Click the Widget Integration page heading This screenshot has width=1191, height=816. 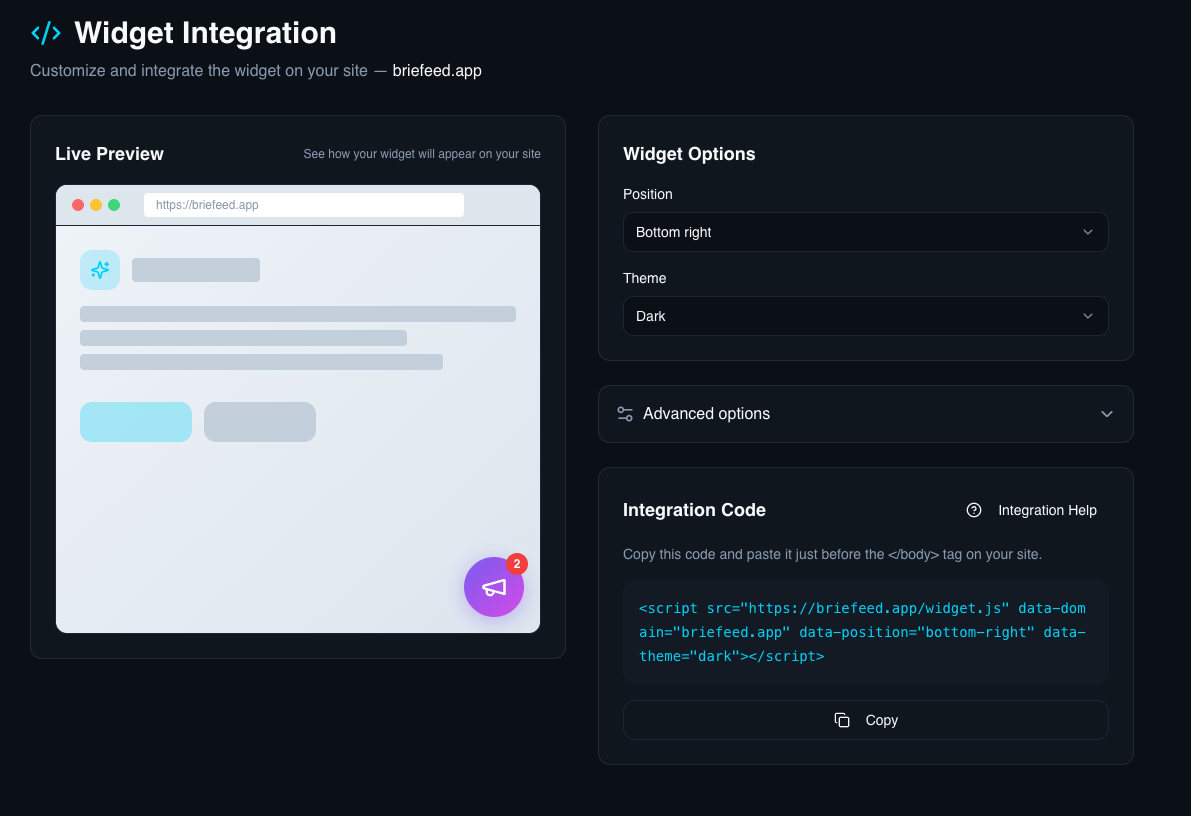[x=205, y=33]
